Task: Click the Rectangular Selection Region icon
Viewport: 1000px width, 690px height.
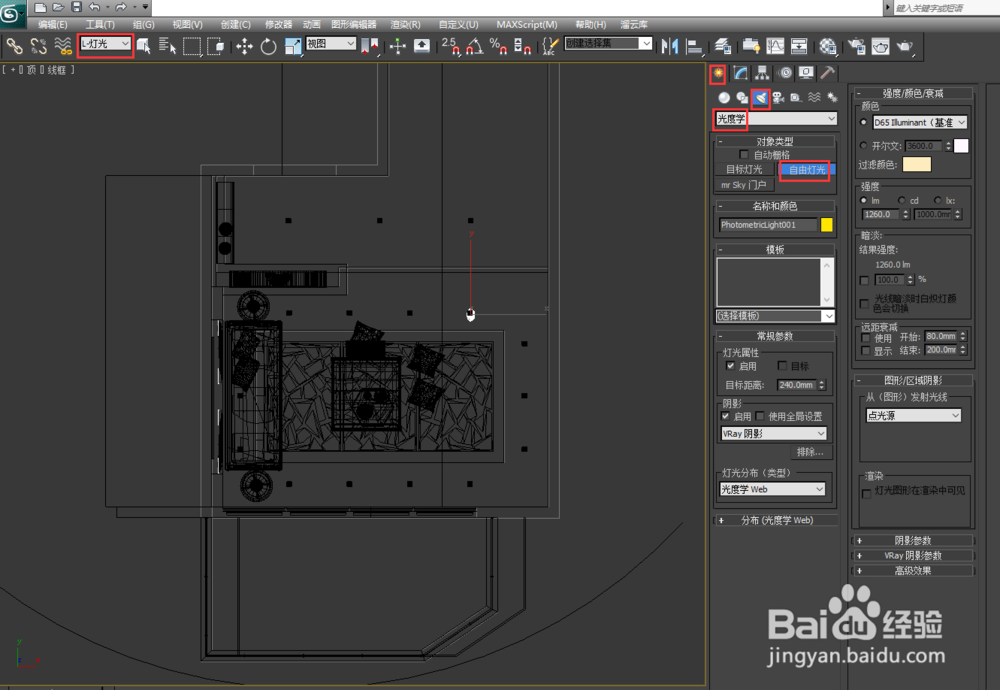Action: 191,46
